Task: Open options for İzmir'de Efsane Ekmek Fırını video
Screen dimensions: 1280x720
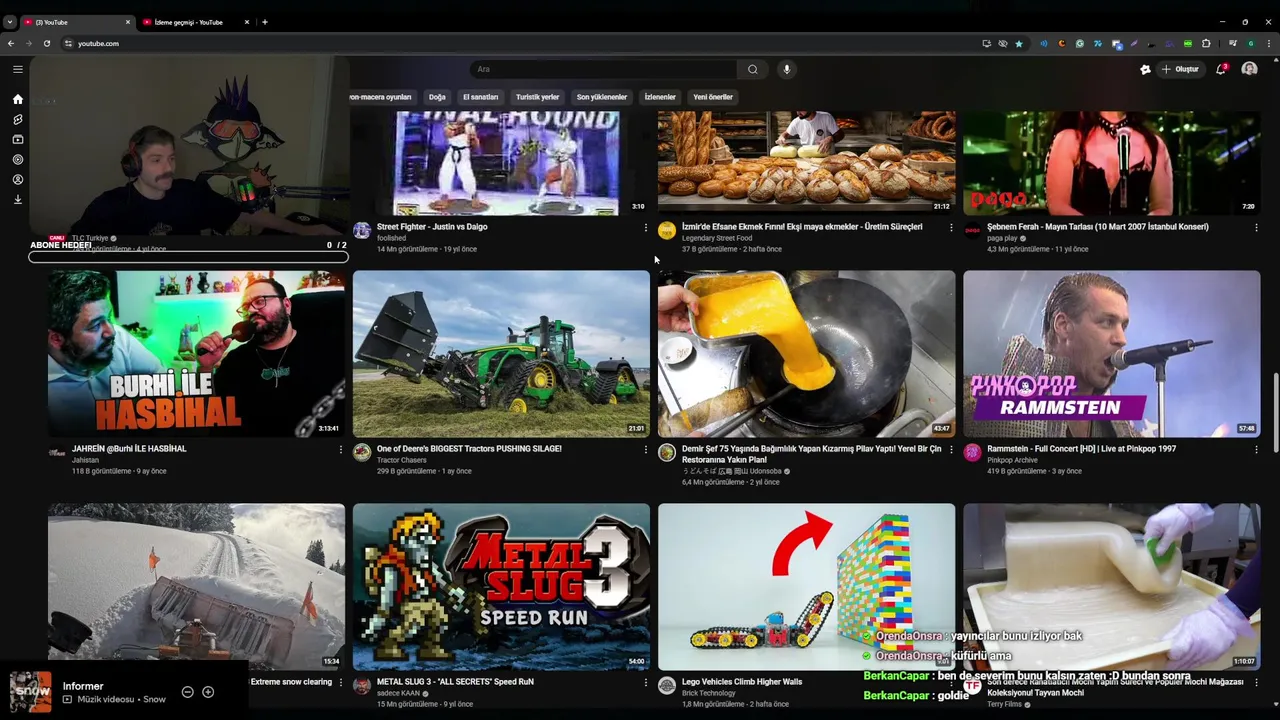Action: point(951,228)
